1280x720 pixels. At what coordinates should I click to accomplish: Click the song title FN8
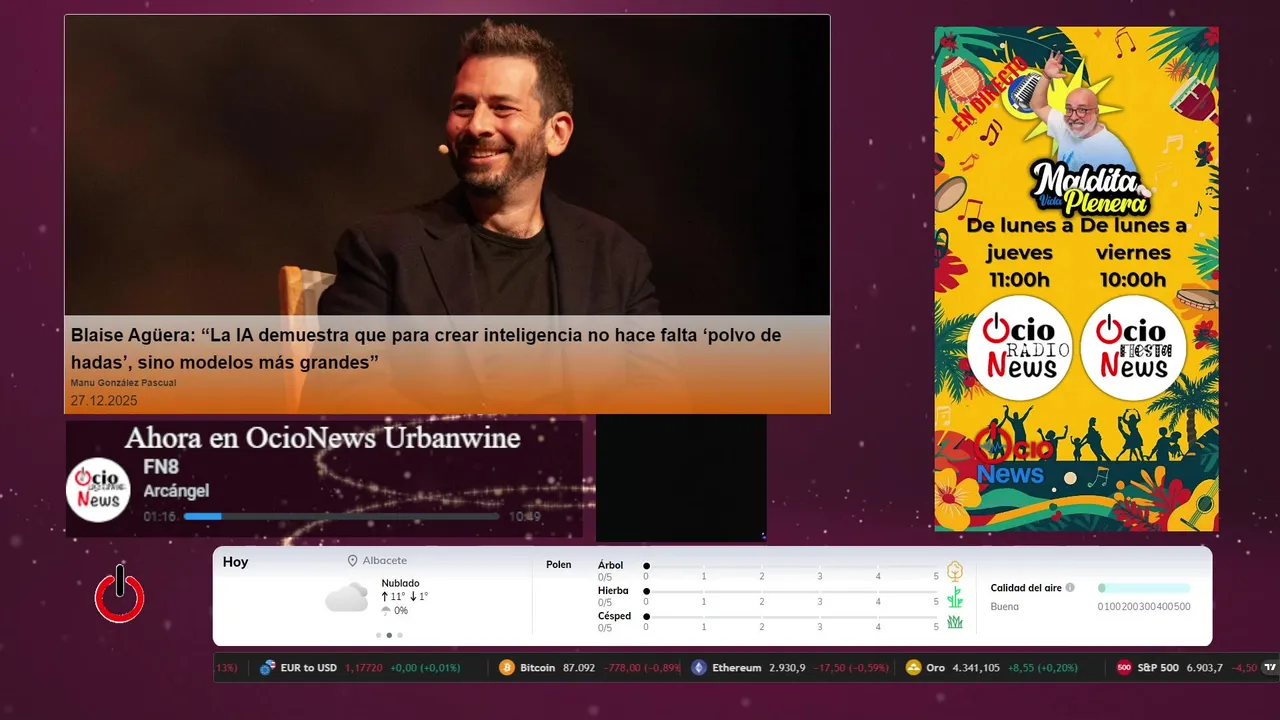click(x=161, y=467)
